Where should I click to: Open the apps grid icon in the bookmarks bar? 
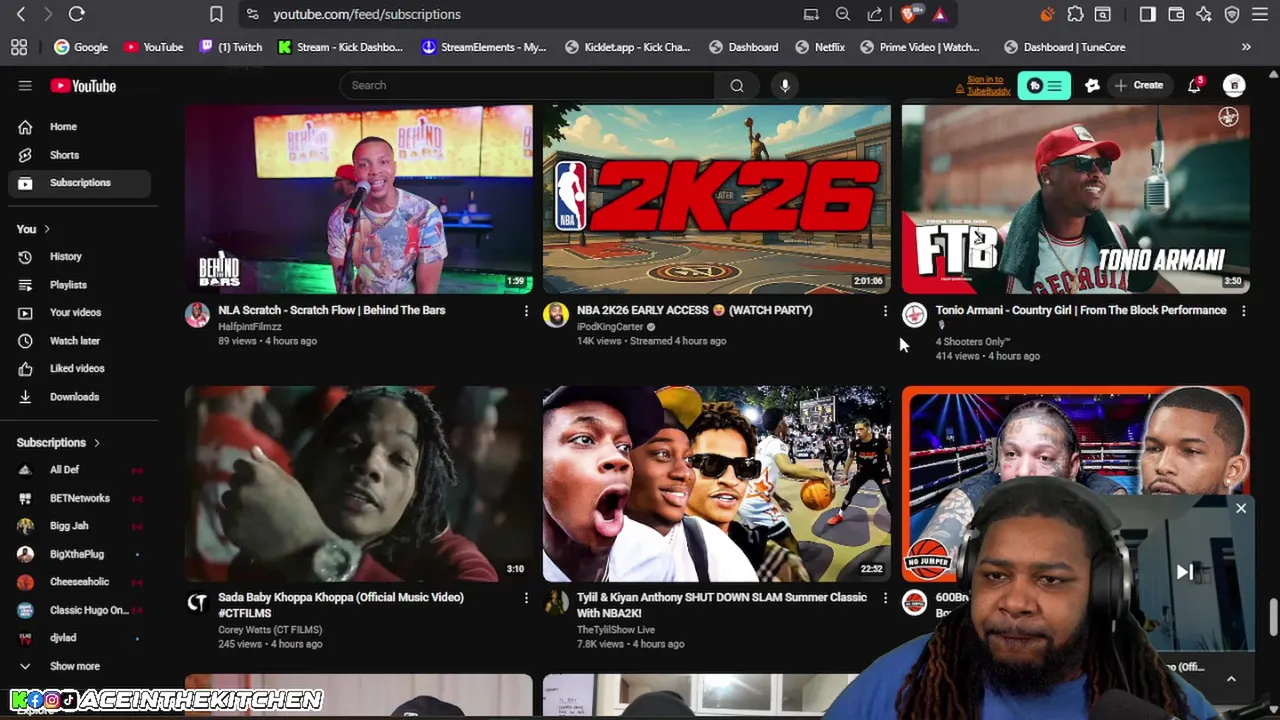19,47
